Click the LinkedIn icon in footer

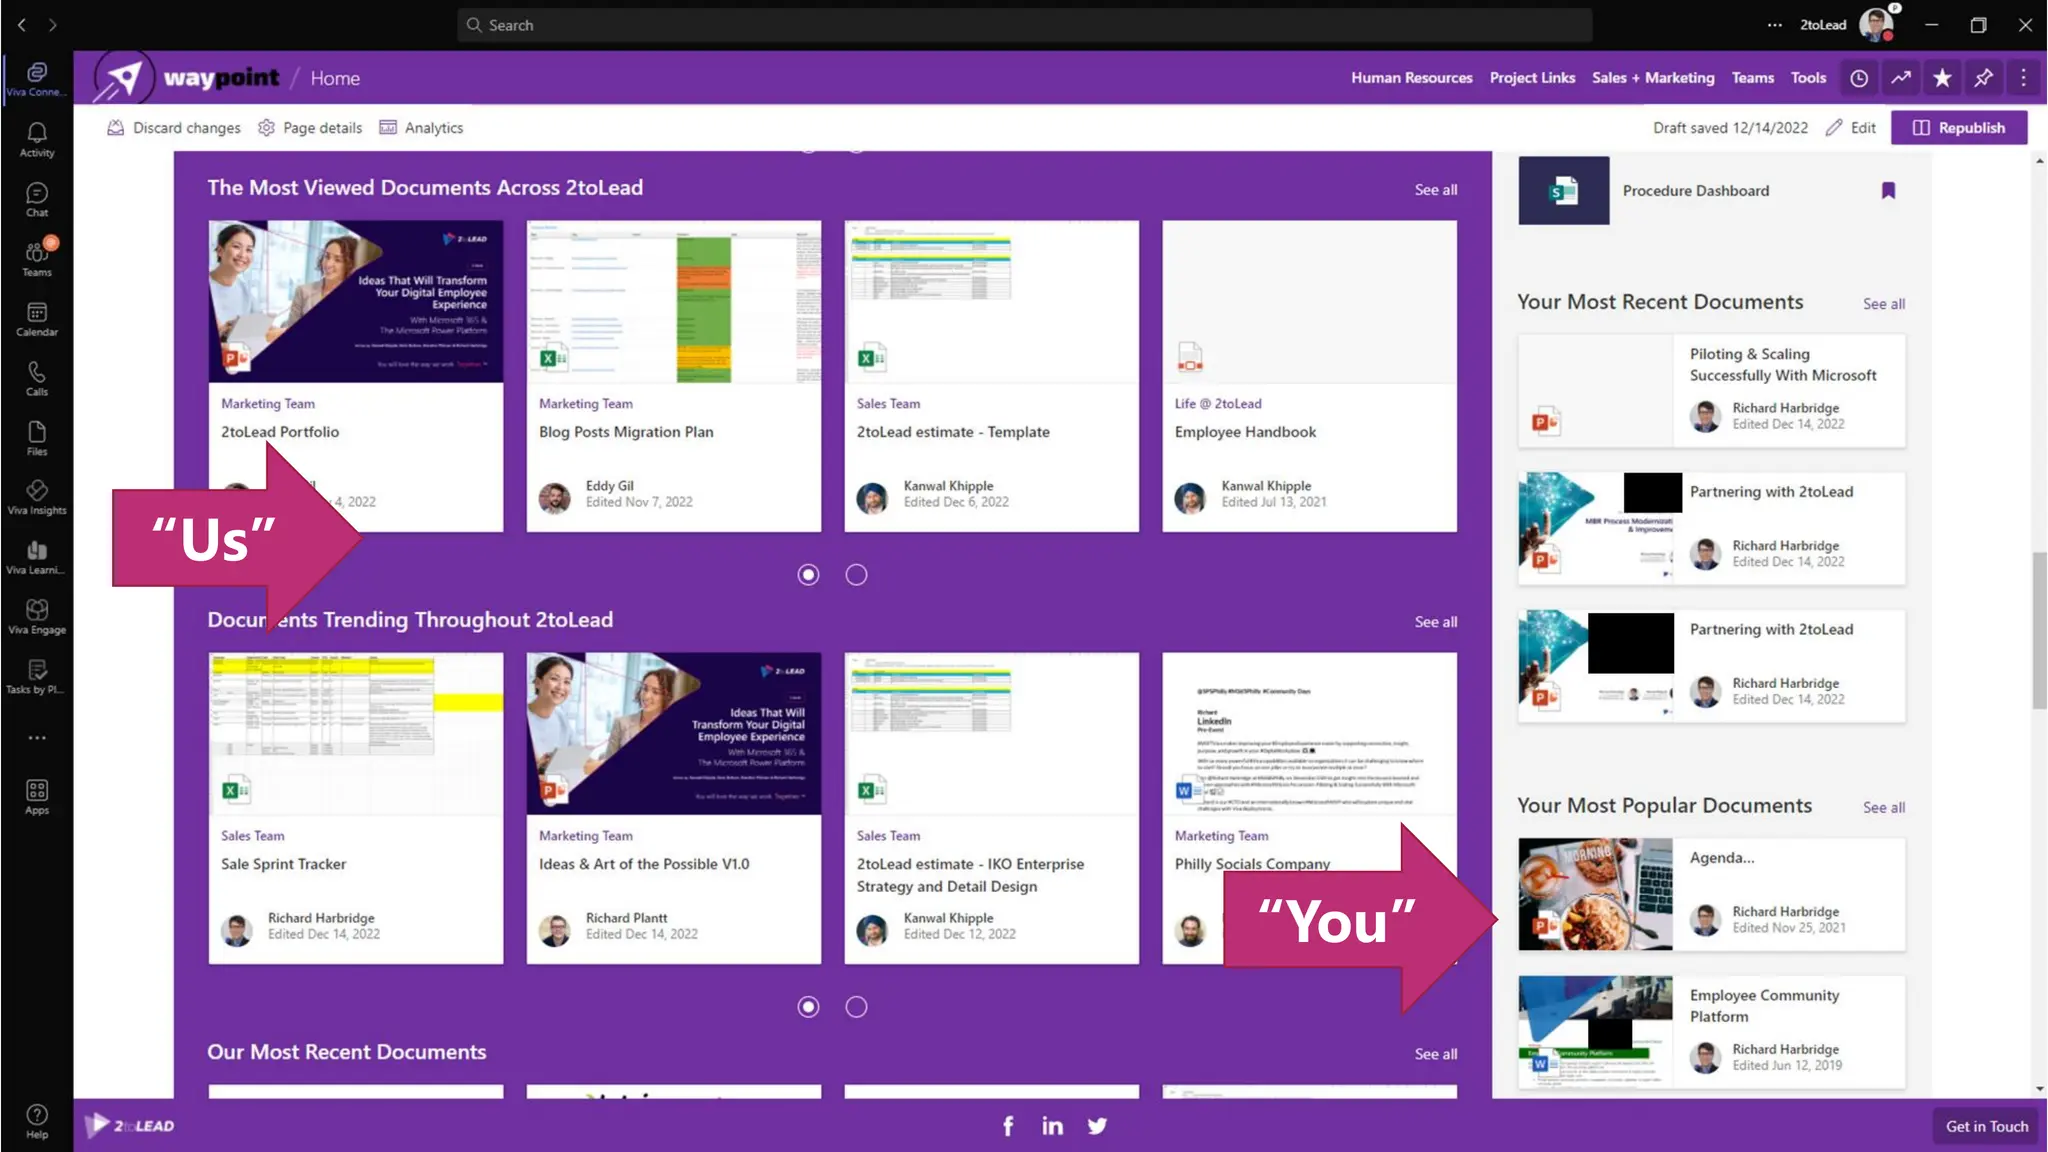(1052, 1126)
